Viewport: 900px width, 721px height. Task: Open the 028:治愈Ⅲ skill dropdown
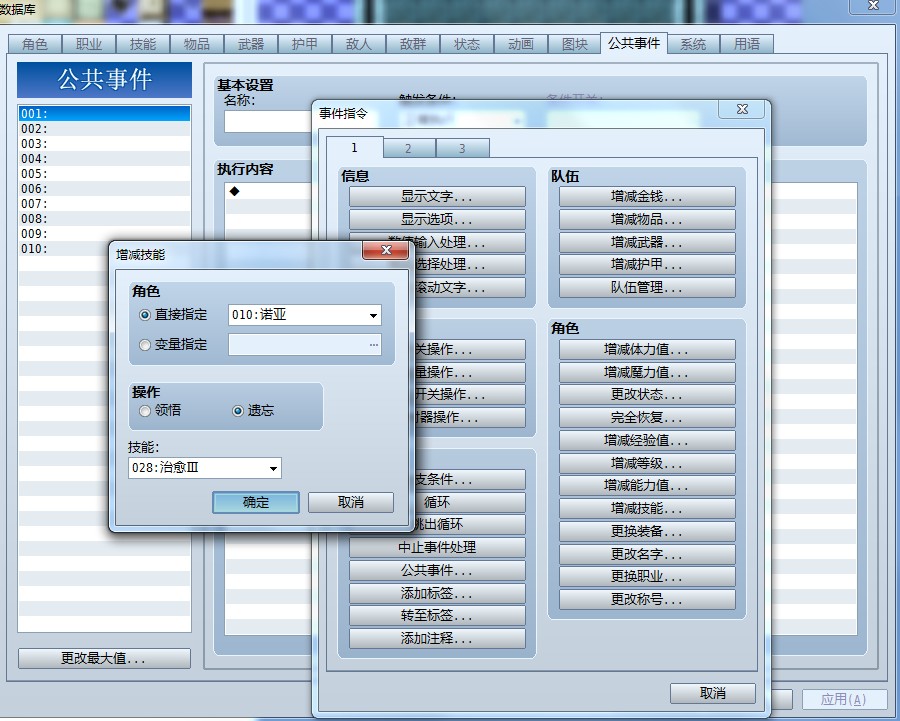(x=205, y=468)
